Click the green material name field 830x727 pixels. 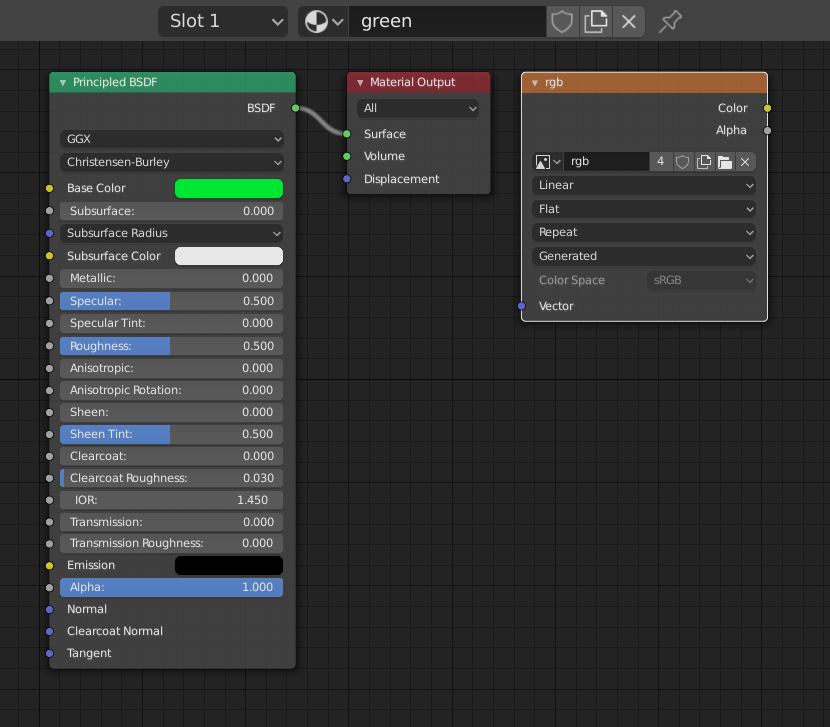pos(447,21)
